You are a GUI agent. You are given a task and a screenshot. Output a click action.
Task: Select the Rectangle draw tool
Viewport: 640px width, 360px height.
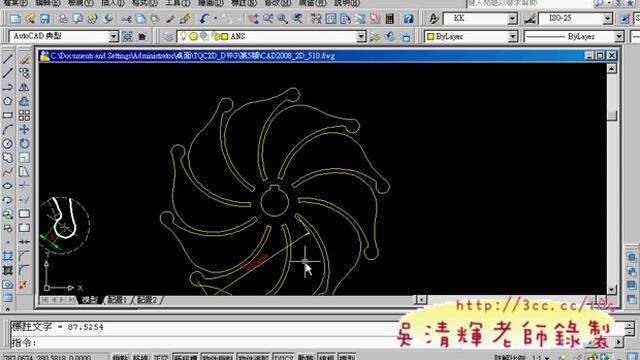tap(7, 116)
